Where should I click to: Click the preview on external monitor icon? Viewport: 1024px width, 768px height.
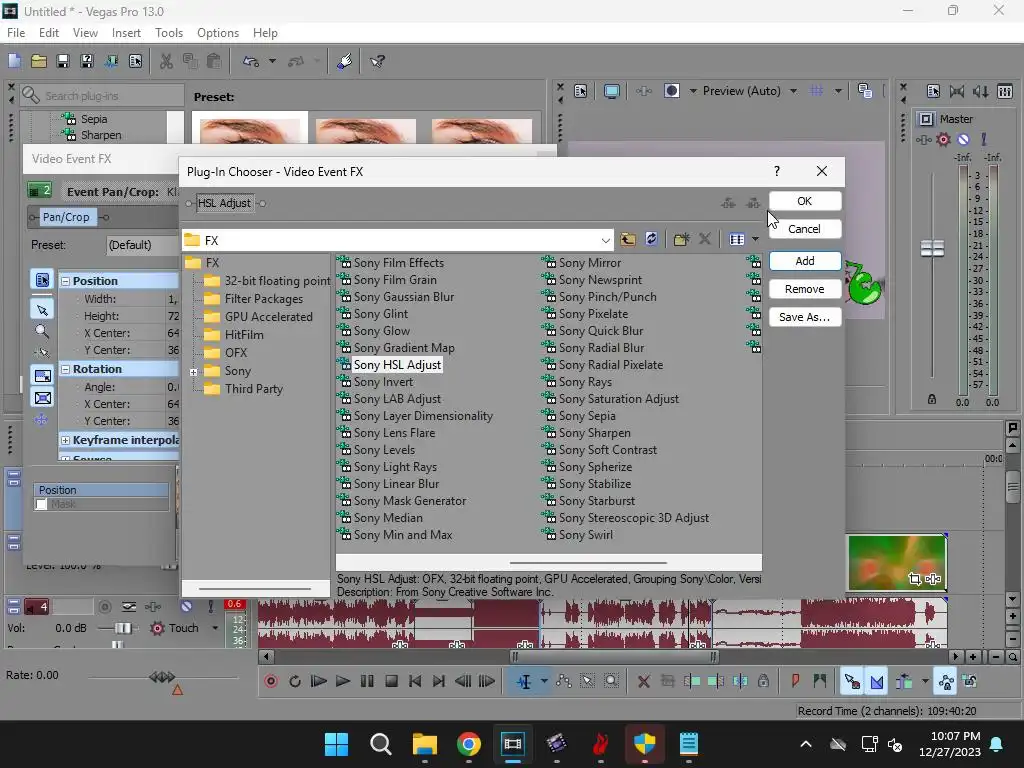tap(611, 91)
